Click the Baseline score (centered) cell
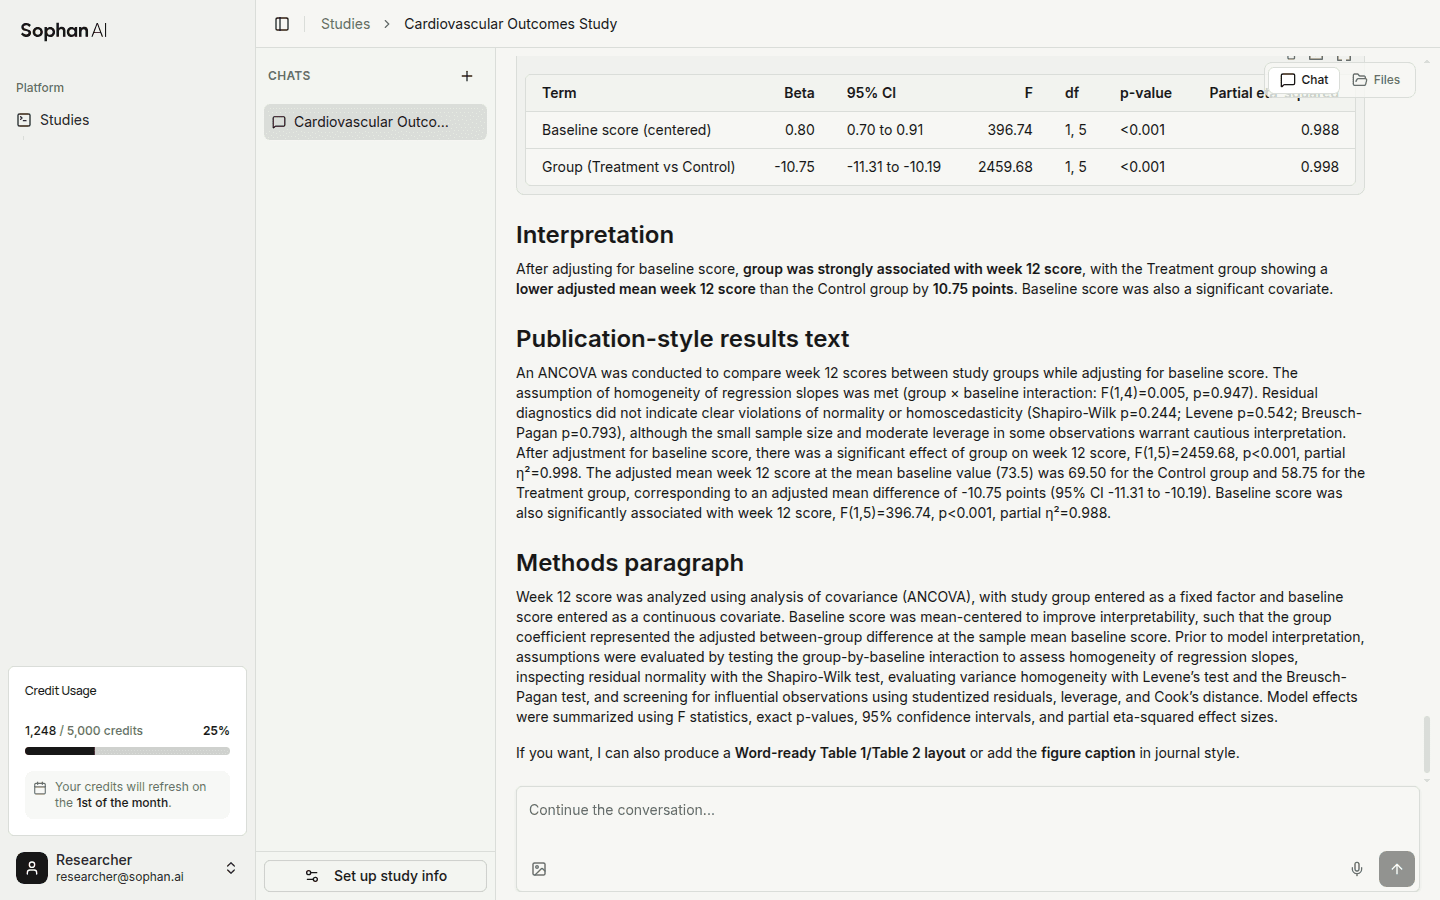 (626, 130)
